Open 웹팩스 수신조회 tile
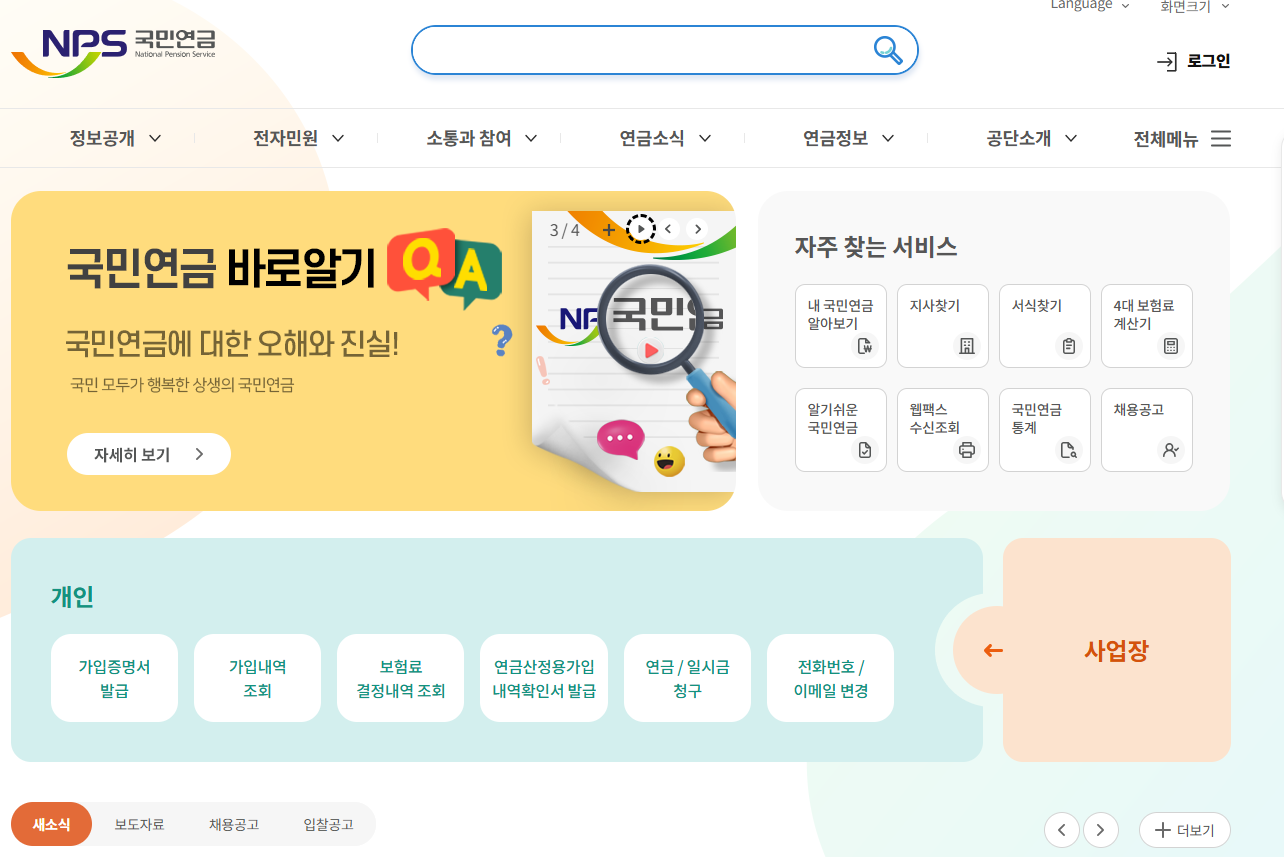Screen dimensions: 1284x857 tap(943, 430)
